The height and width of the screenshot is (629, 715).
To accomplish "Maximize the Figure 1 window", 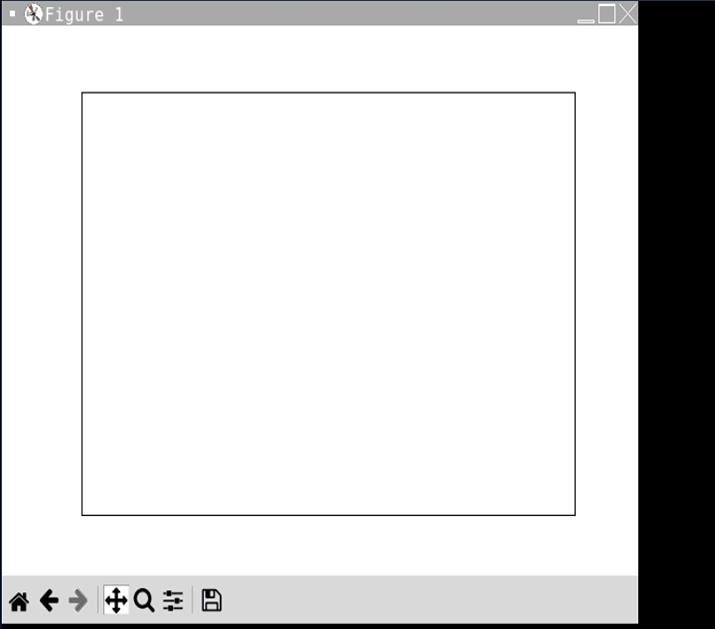I will point(606,13).
